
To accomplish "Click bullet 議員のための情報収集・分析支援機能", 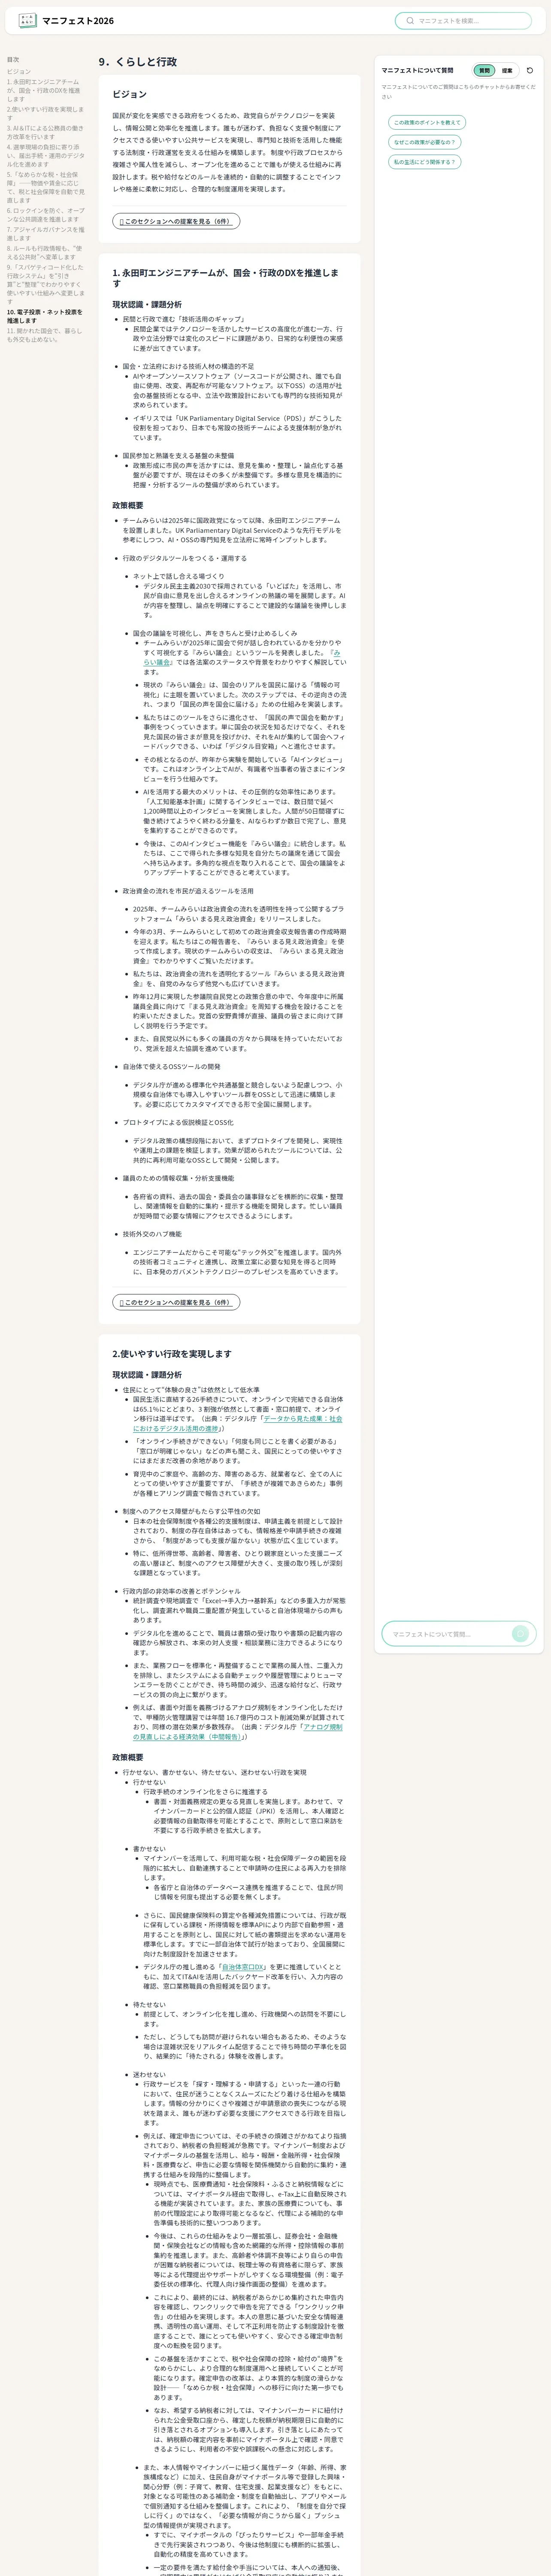I will pyautogui.click(x=178, y=1178).
